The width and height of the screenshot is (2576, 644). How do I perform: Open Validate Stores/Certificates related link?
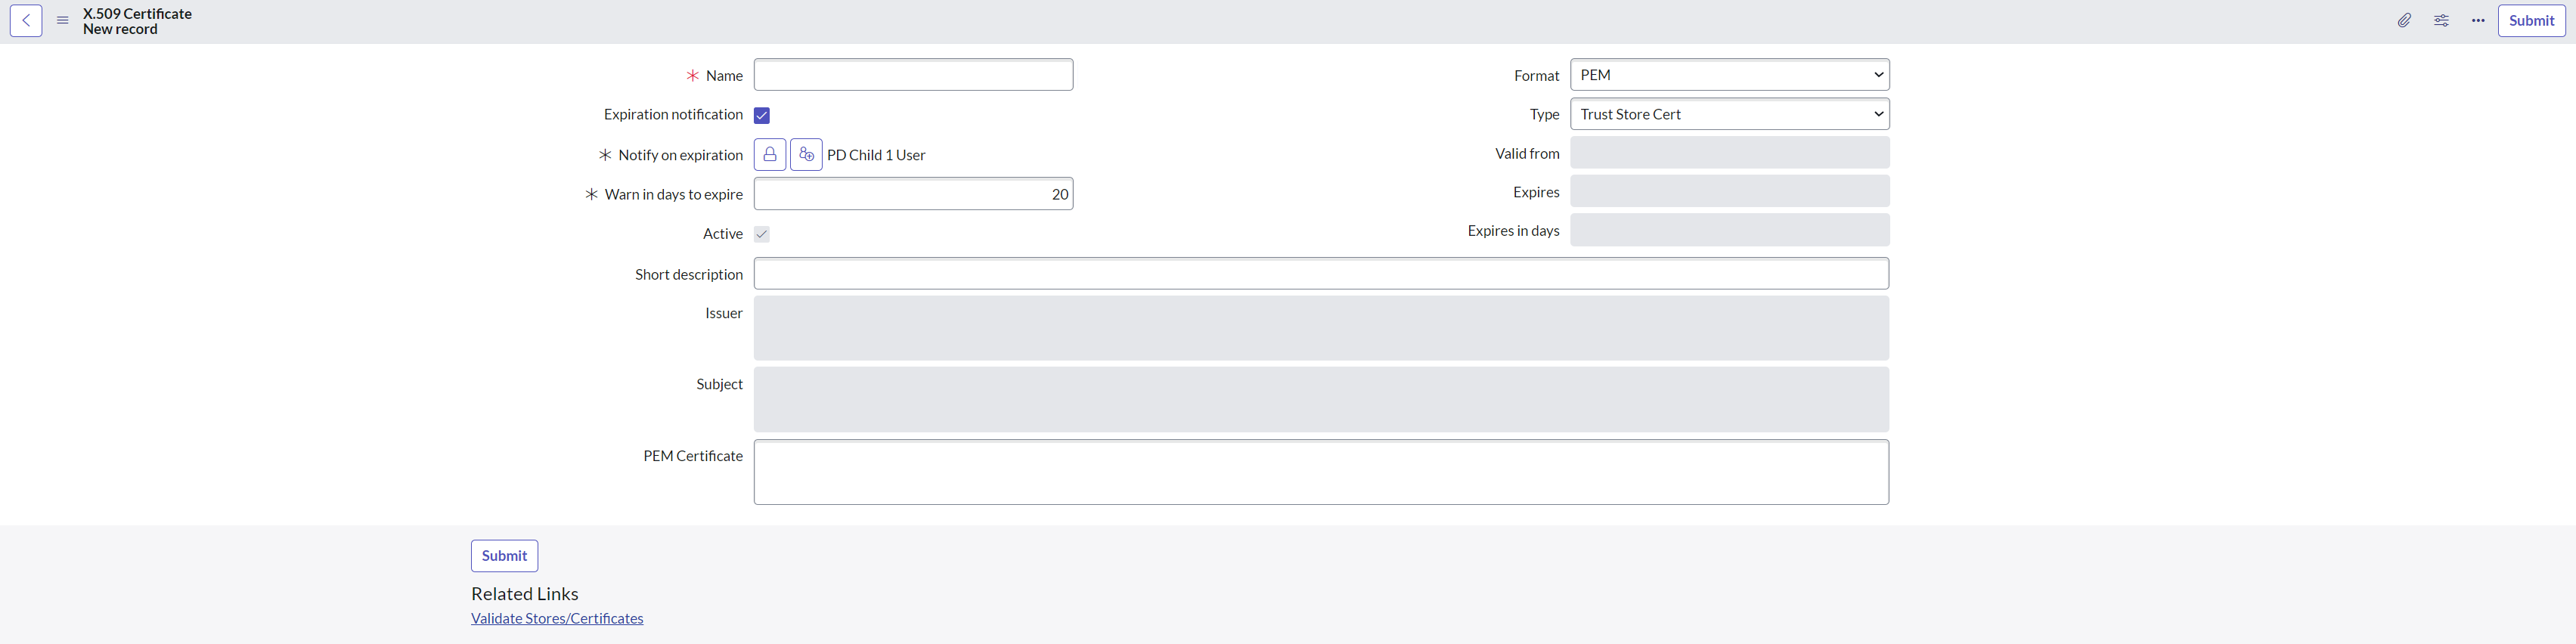557,619
